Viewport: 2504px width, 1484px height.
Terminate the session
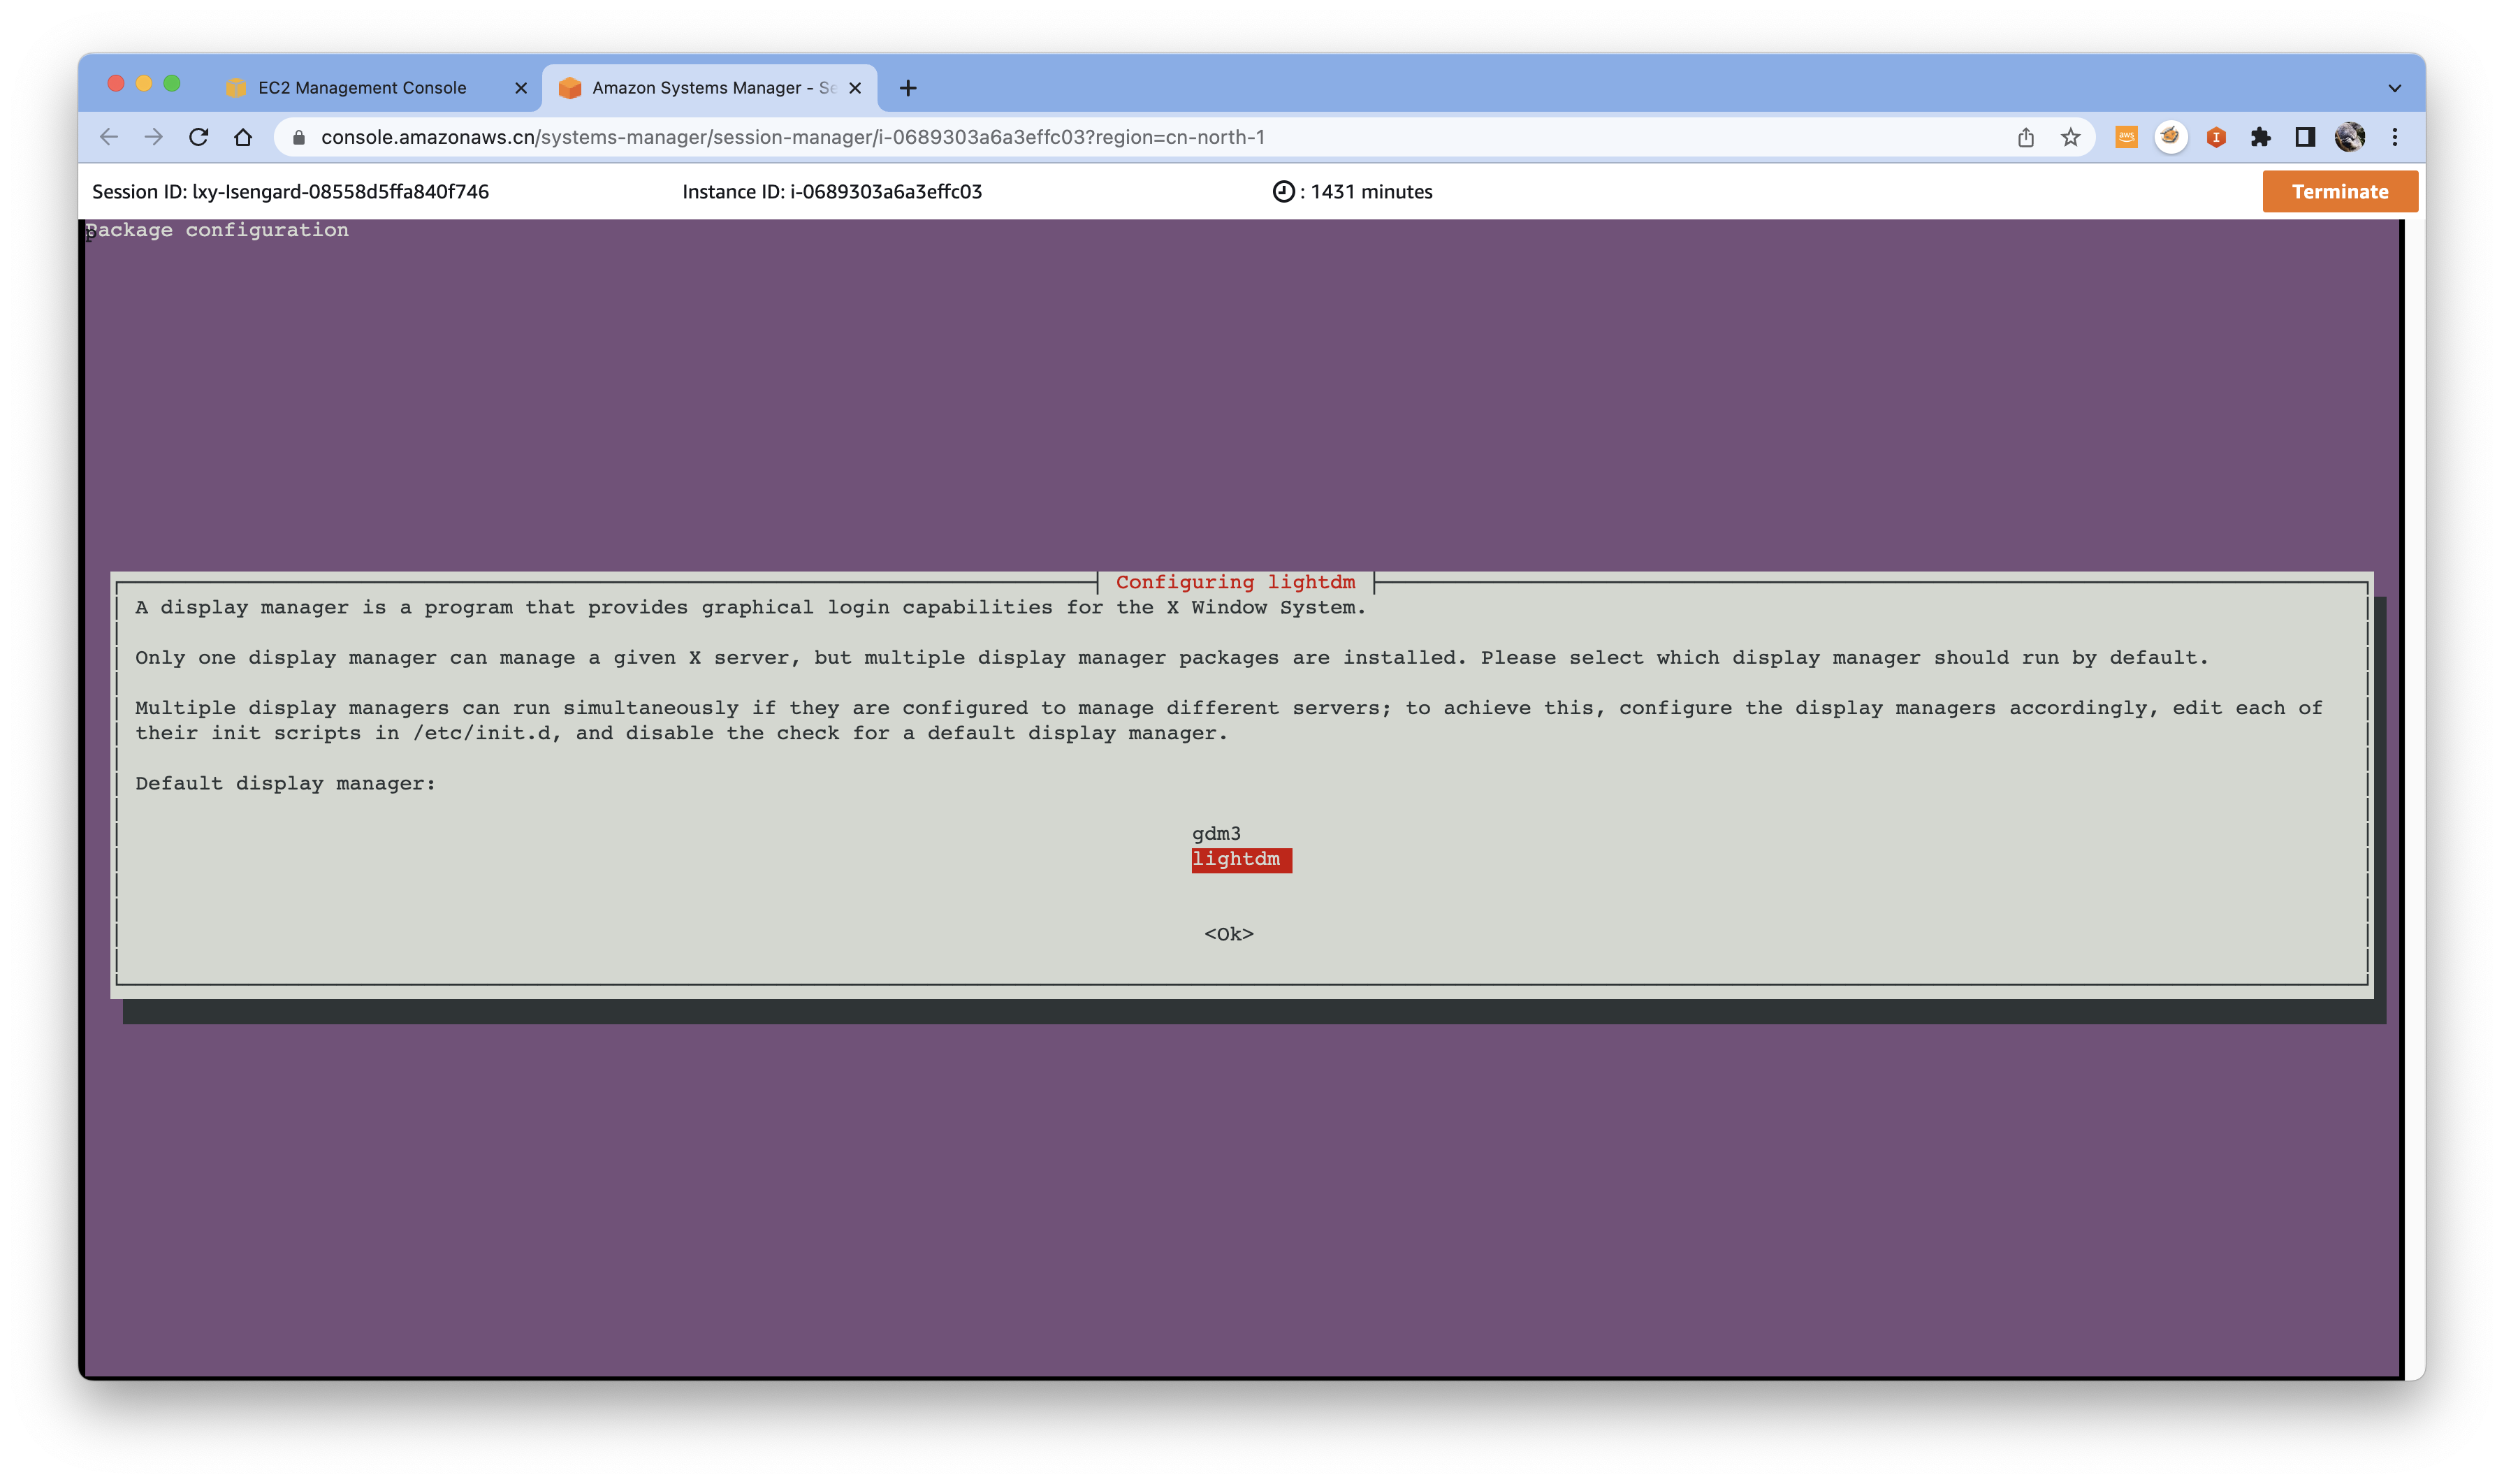pos(2339,191)
